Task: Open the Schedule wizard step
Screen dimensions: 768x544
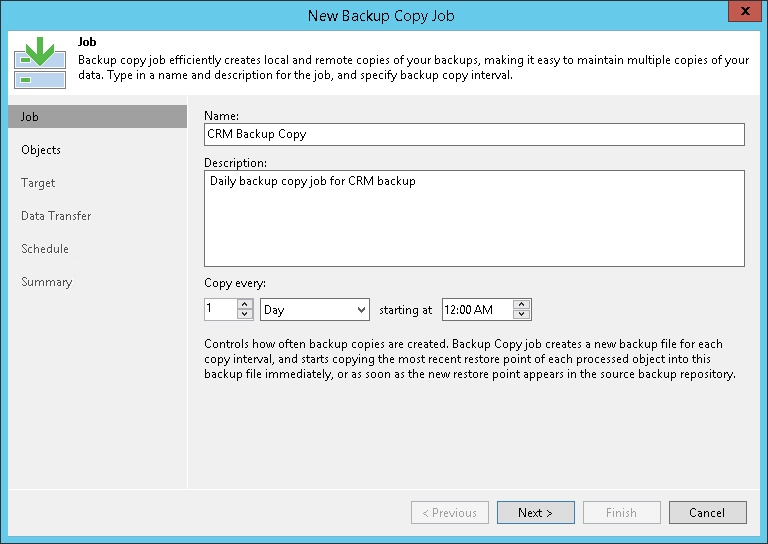Action: (45, 249)
